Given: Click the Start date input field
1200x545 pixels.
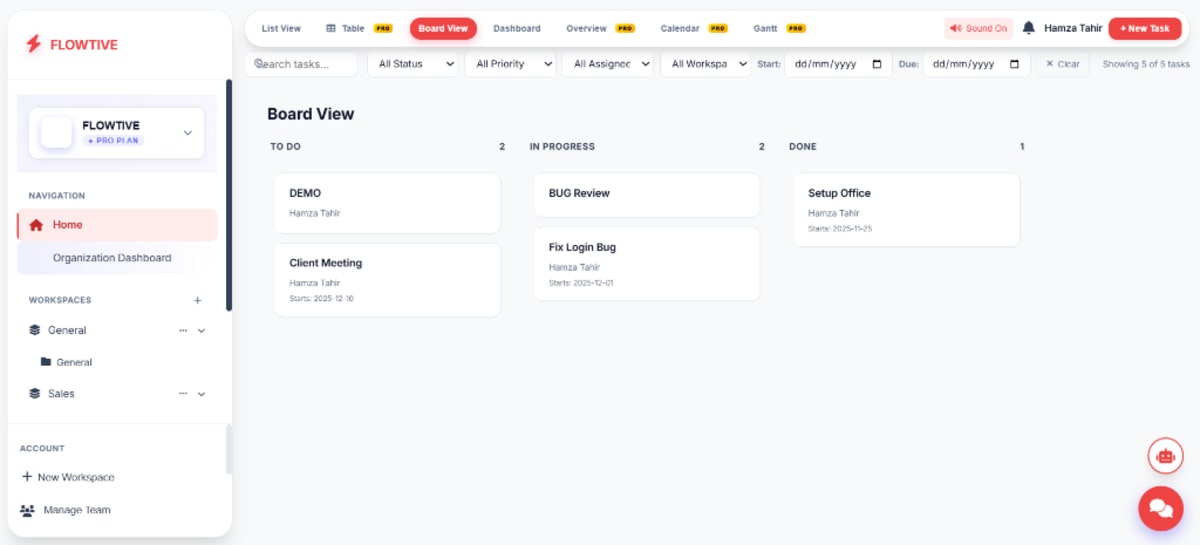Looking at the screenshot, I should [838, 64].
